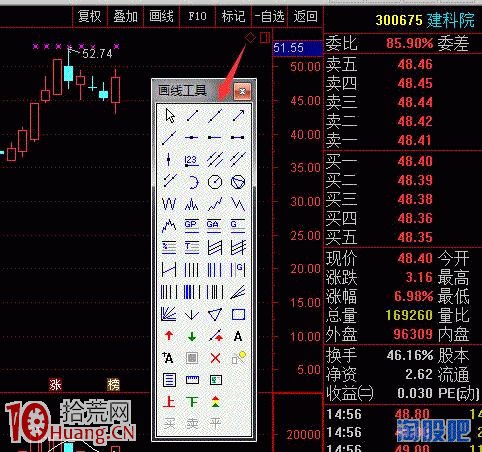Select the letter A text tool

coord(238,336)
